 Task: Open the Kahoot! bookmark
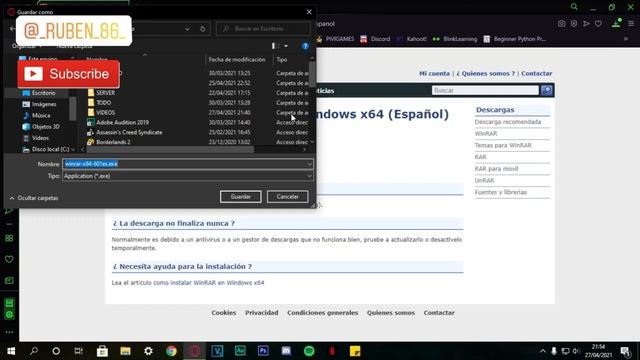click(x=411, y=39)
